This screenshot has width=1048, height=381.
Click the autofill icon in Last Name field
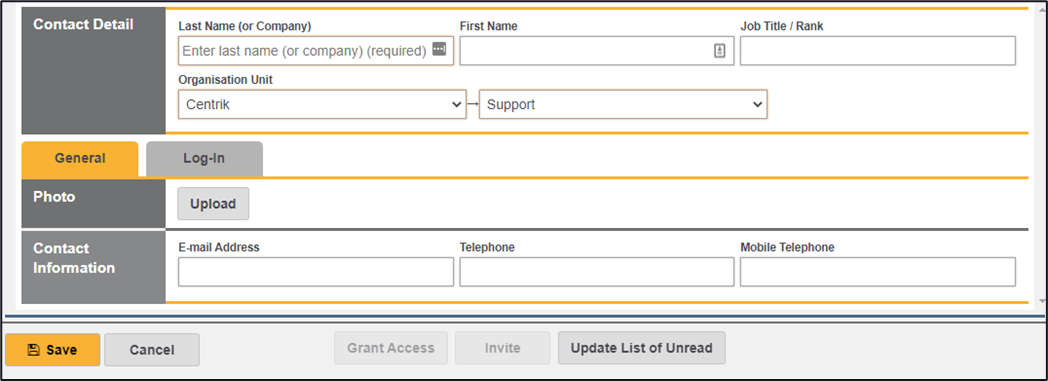coord(439,49)
